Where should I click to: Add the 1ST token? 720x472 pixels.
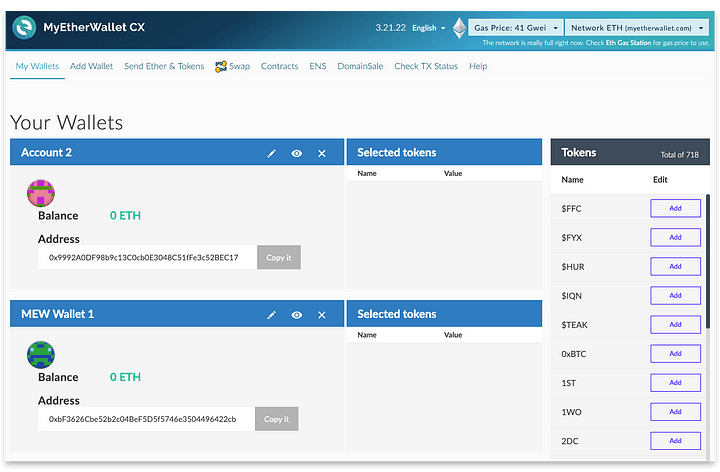click(x=675, y=382)
